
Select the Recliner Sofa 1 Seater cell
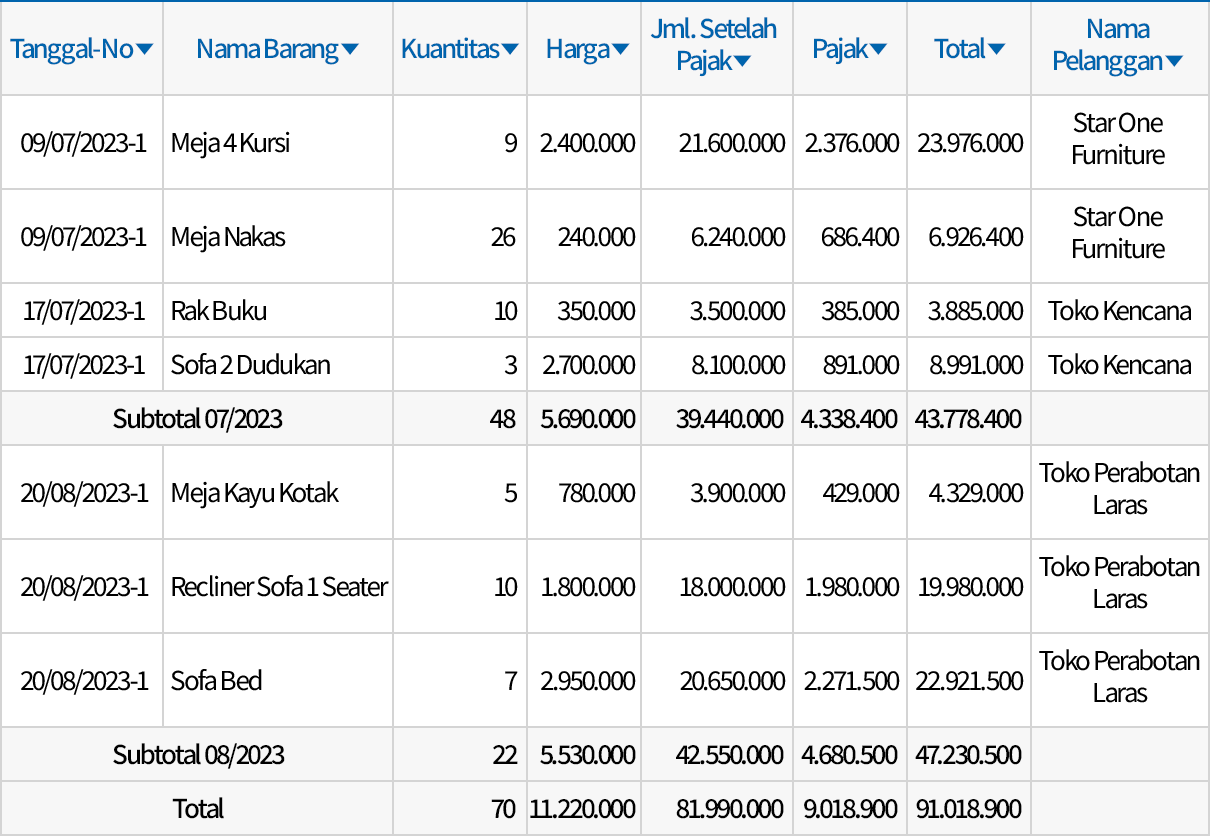[278, 587]
